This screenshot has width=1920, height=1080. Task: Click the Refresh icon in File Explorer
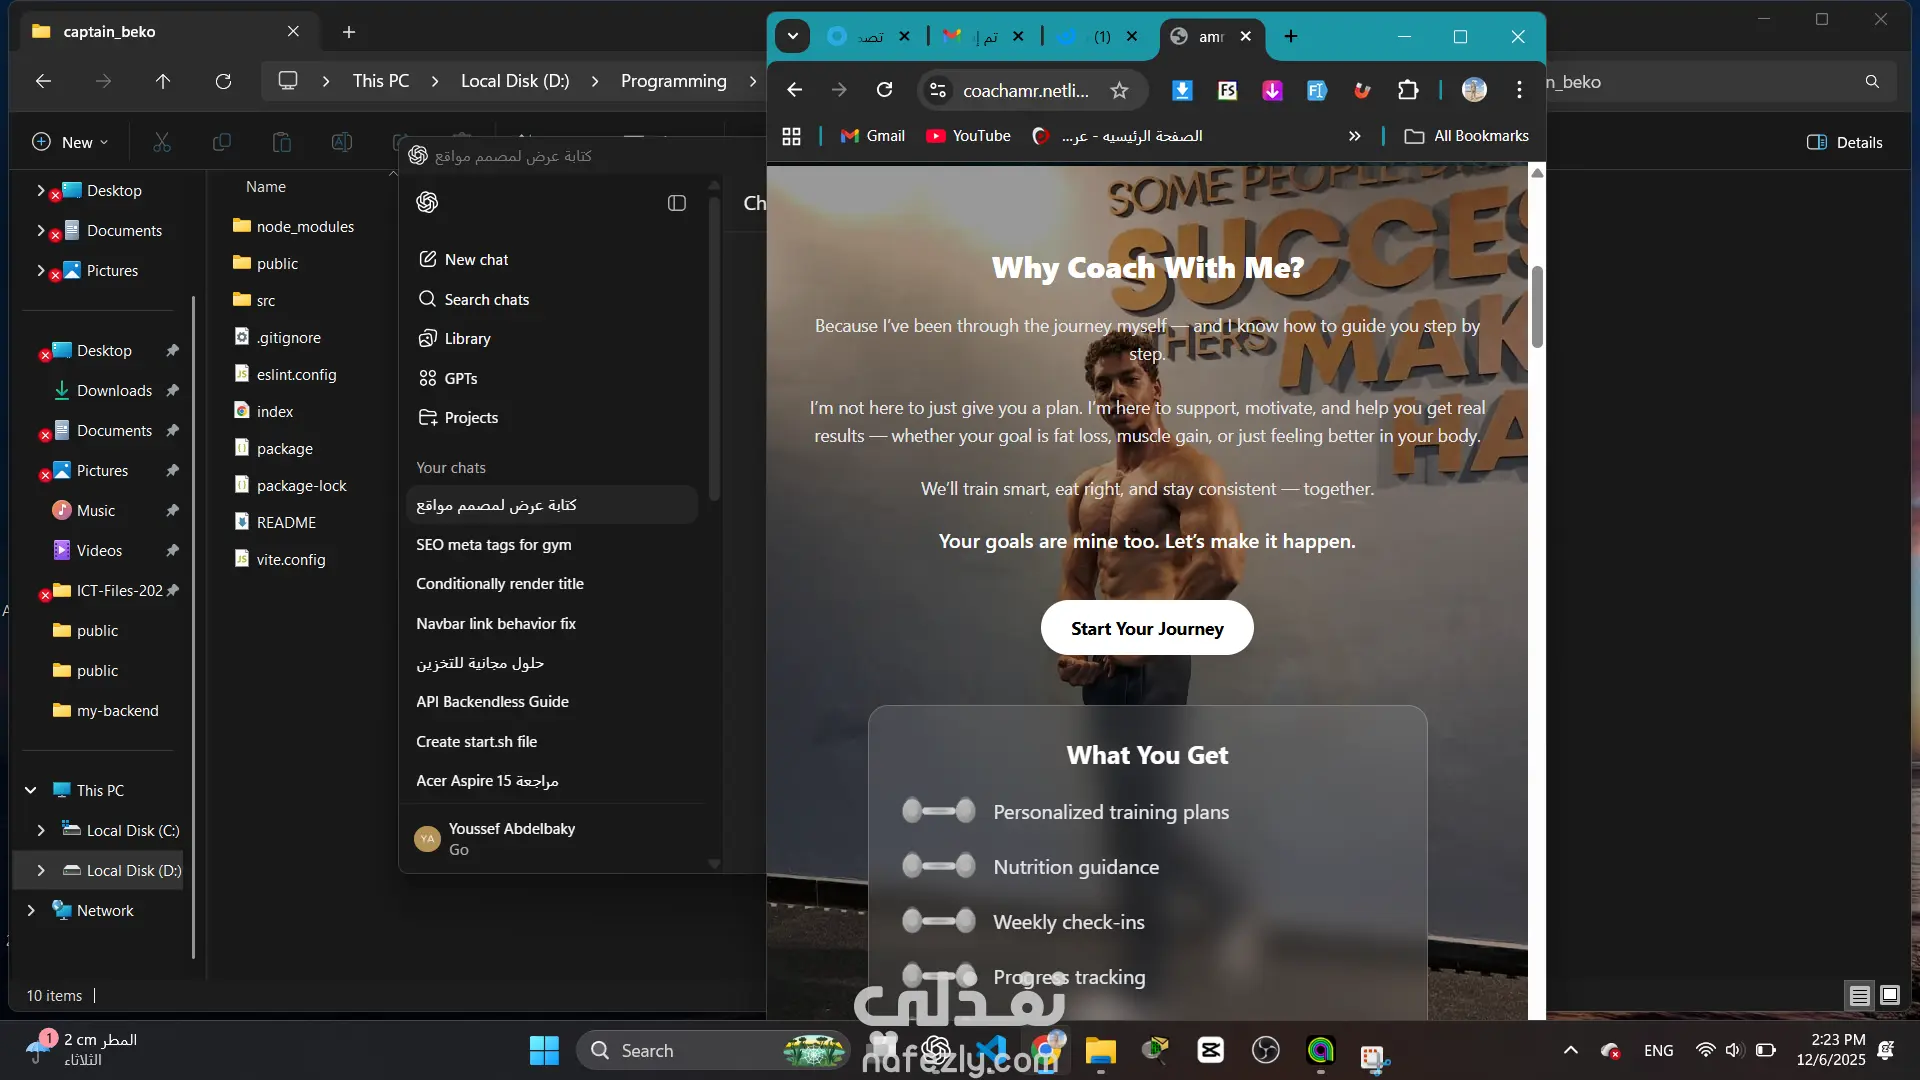[223, 81]
